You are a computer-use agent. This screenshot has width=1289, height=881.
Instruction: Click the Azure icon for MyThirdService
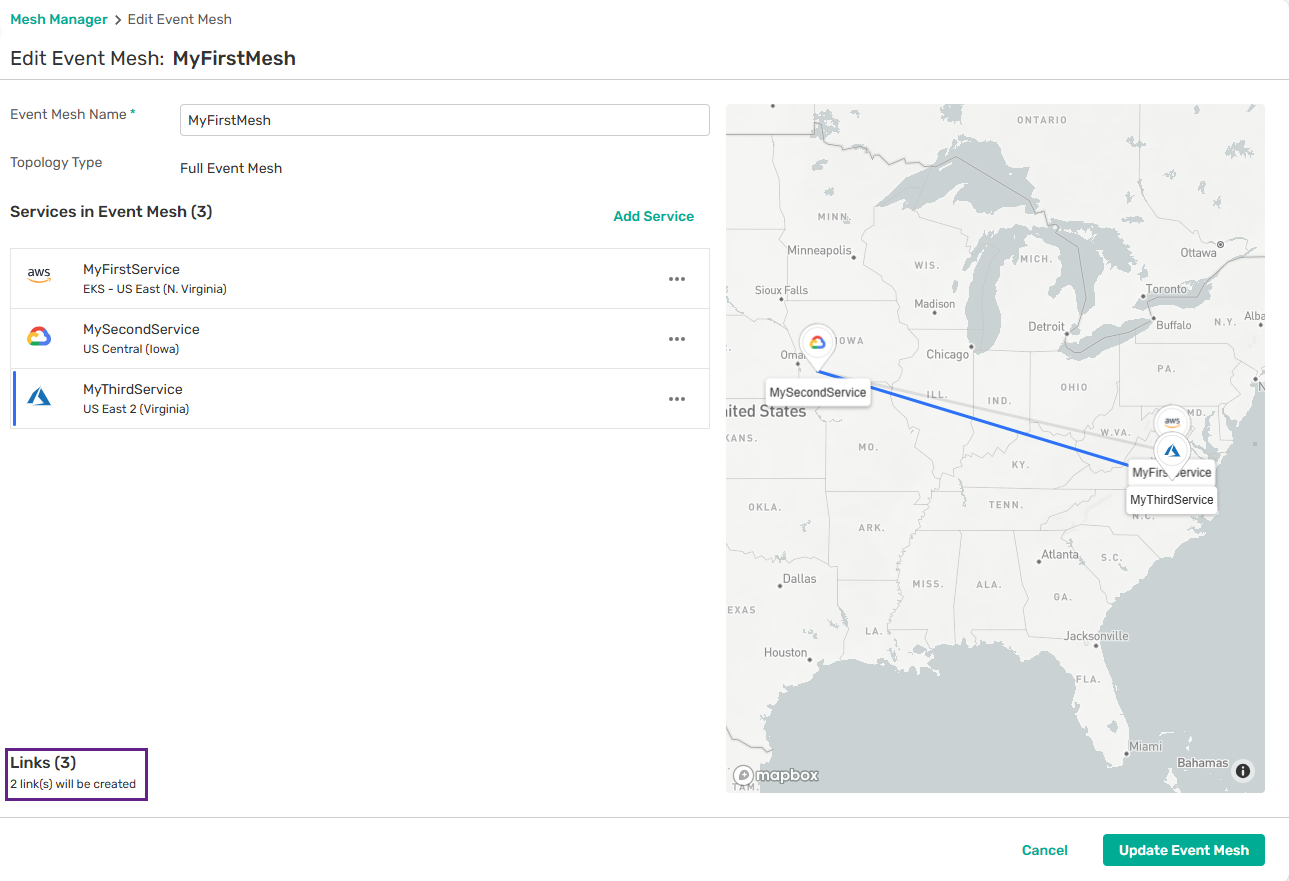[39, 397]
